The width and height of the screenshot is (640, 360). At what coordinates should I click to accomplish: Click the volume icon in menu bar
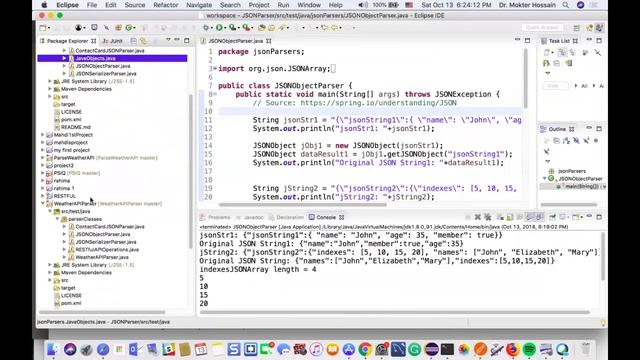tap(362, 5)
